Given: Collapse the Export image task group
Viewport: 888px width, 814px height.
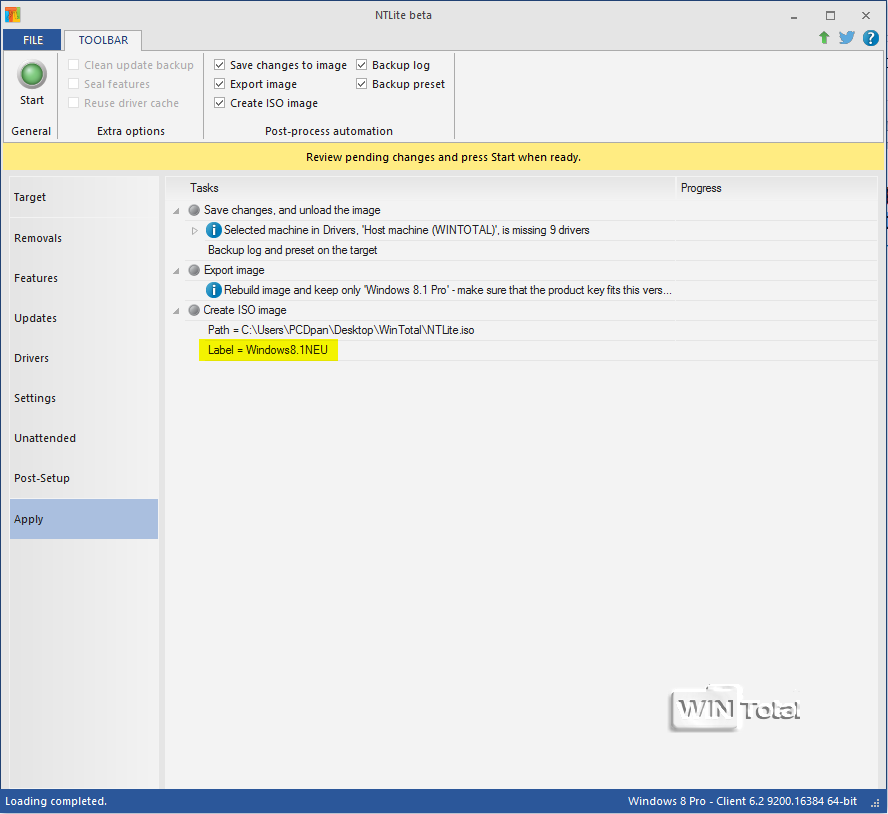Looking at the screenshot, I should 177,271.
